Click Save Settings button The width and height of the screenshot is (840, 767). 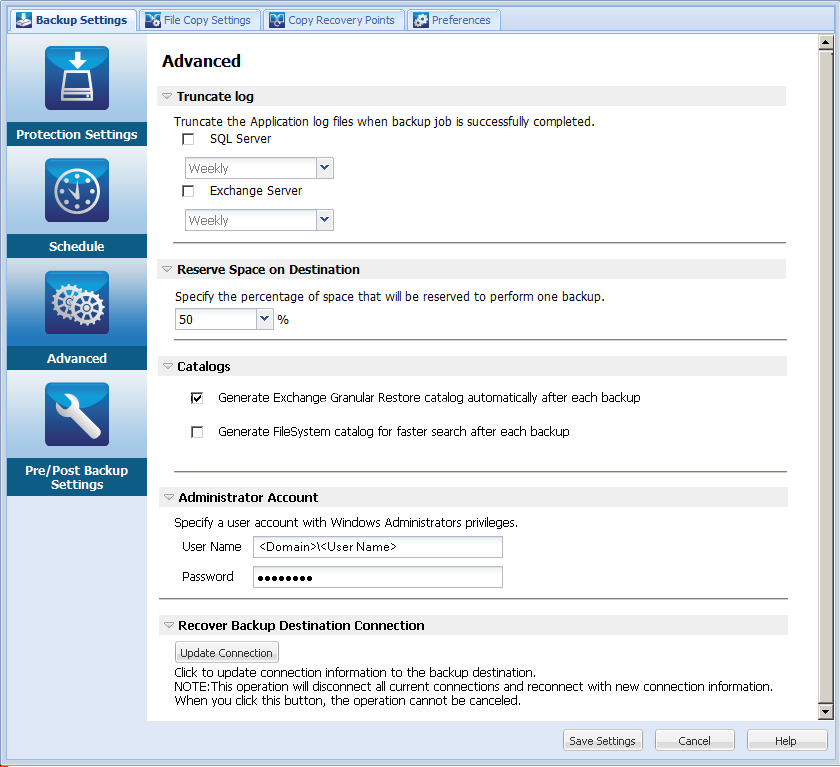603,741
